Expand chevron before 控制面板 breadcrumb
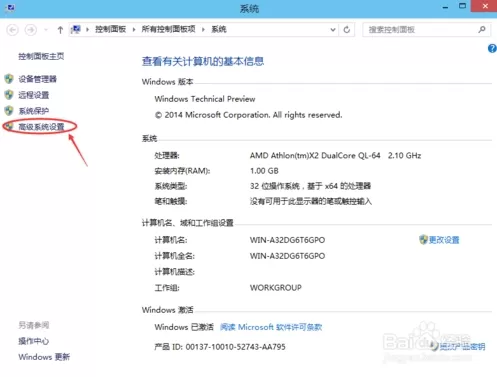Image resolution: width=497 pixels, height=377 pixels. coord(87,30)
